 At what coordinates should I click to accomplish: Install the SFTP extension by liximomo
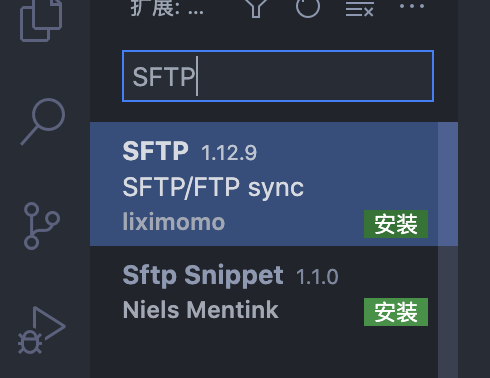[396, 224]
